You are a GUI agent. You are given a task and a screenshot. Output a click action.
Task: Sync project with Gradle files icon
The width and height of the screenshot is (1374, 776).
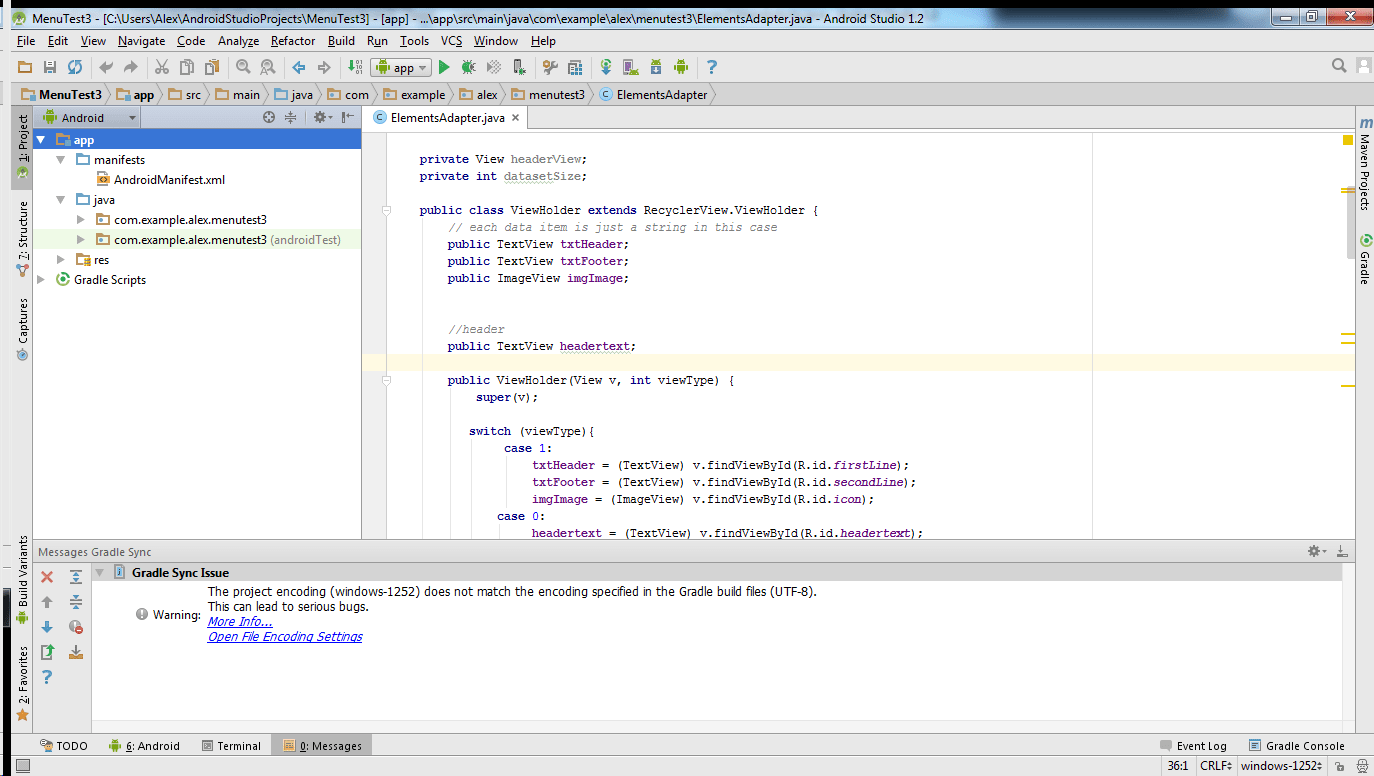605,67
